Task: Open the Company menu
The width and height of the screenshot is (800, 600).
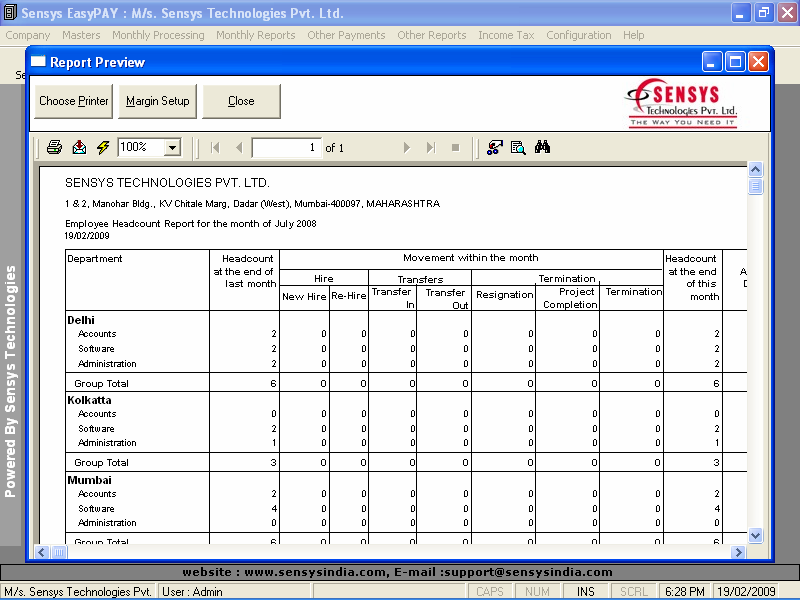Action: pyautogui.click(x=28, y=35)
